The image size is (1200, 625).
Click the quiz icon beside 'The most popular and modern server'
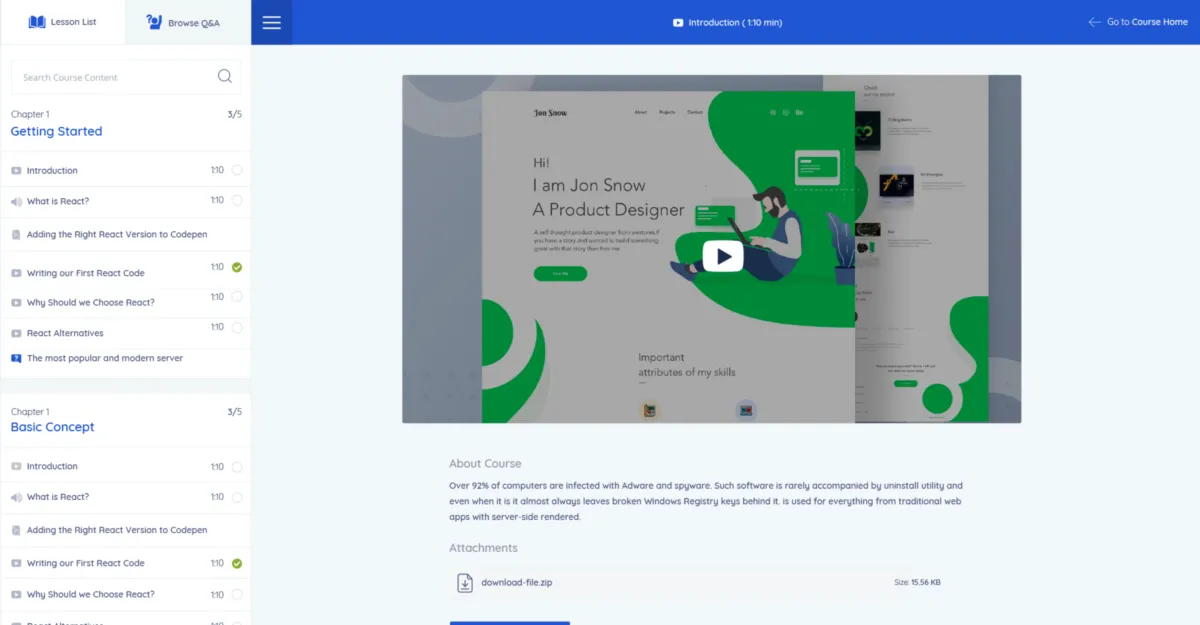click(16, 358)
